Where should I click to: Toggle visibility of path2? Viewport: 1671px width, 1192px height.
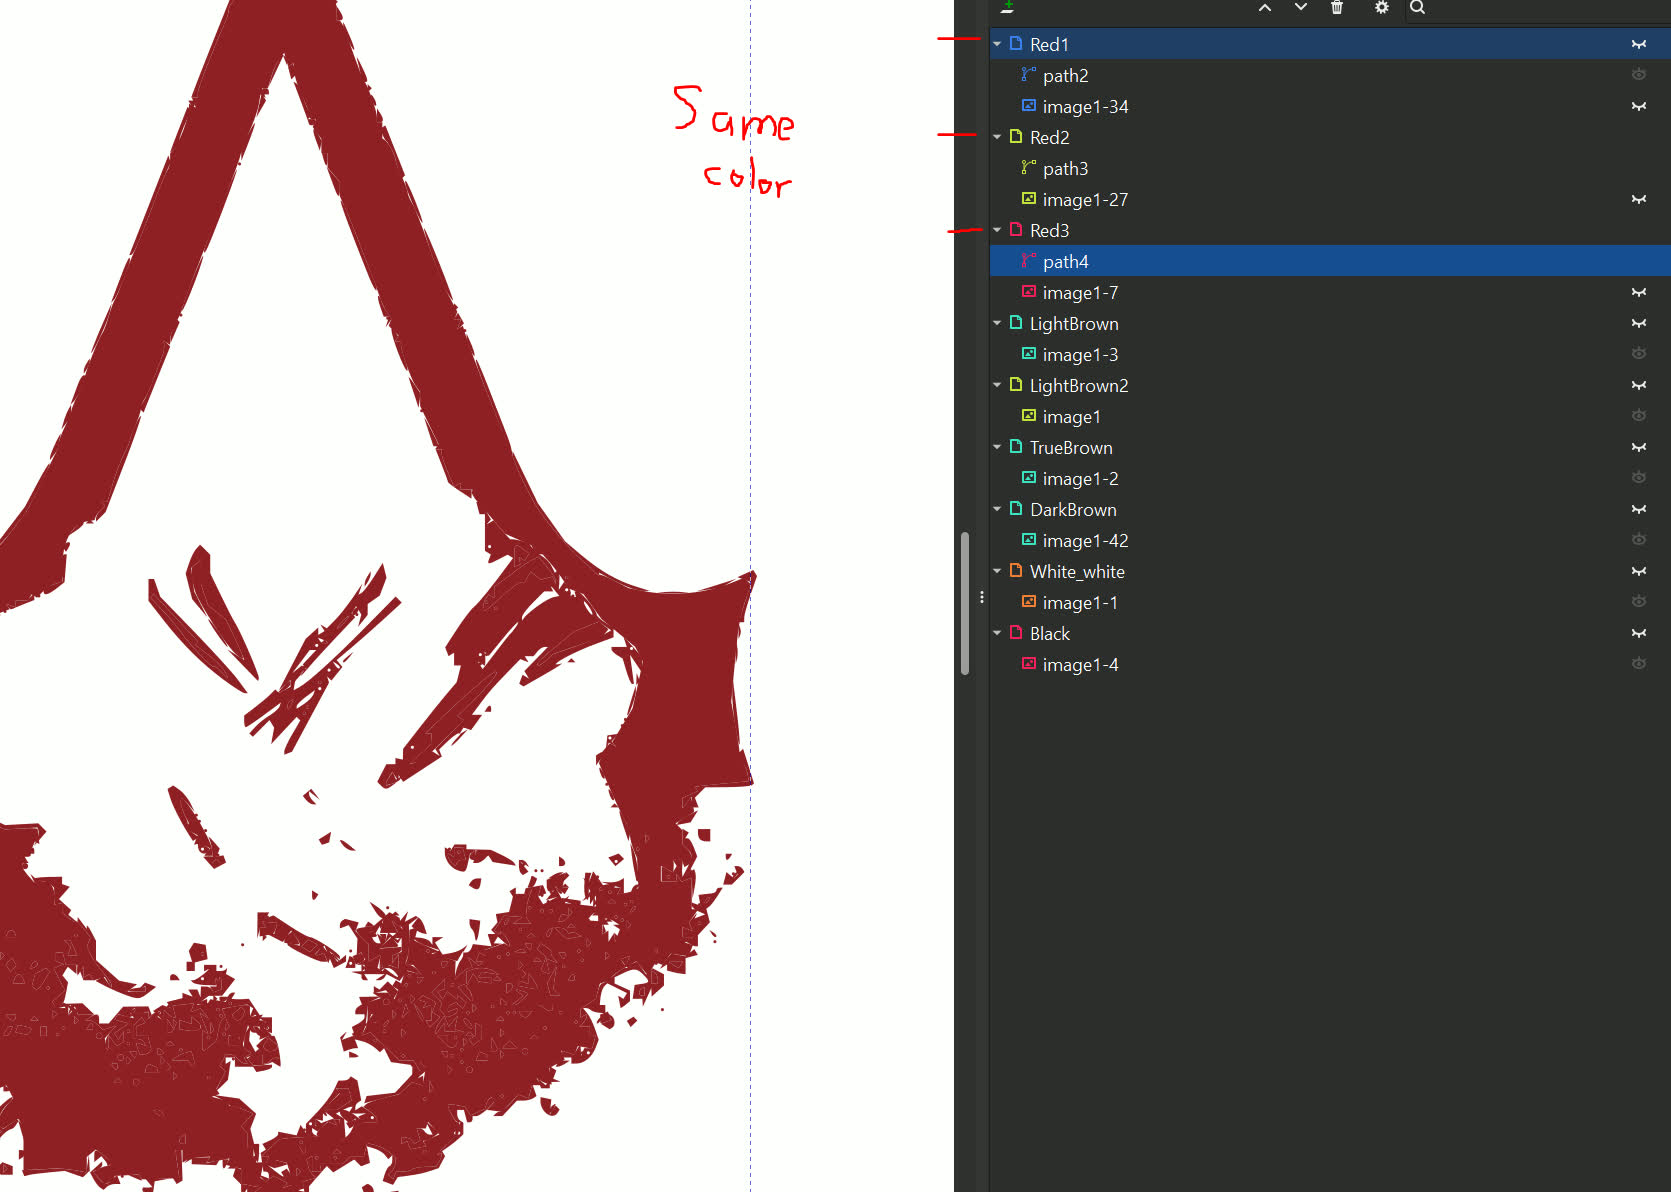(1639, 74)
